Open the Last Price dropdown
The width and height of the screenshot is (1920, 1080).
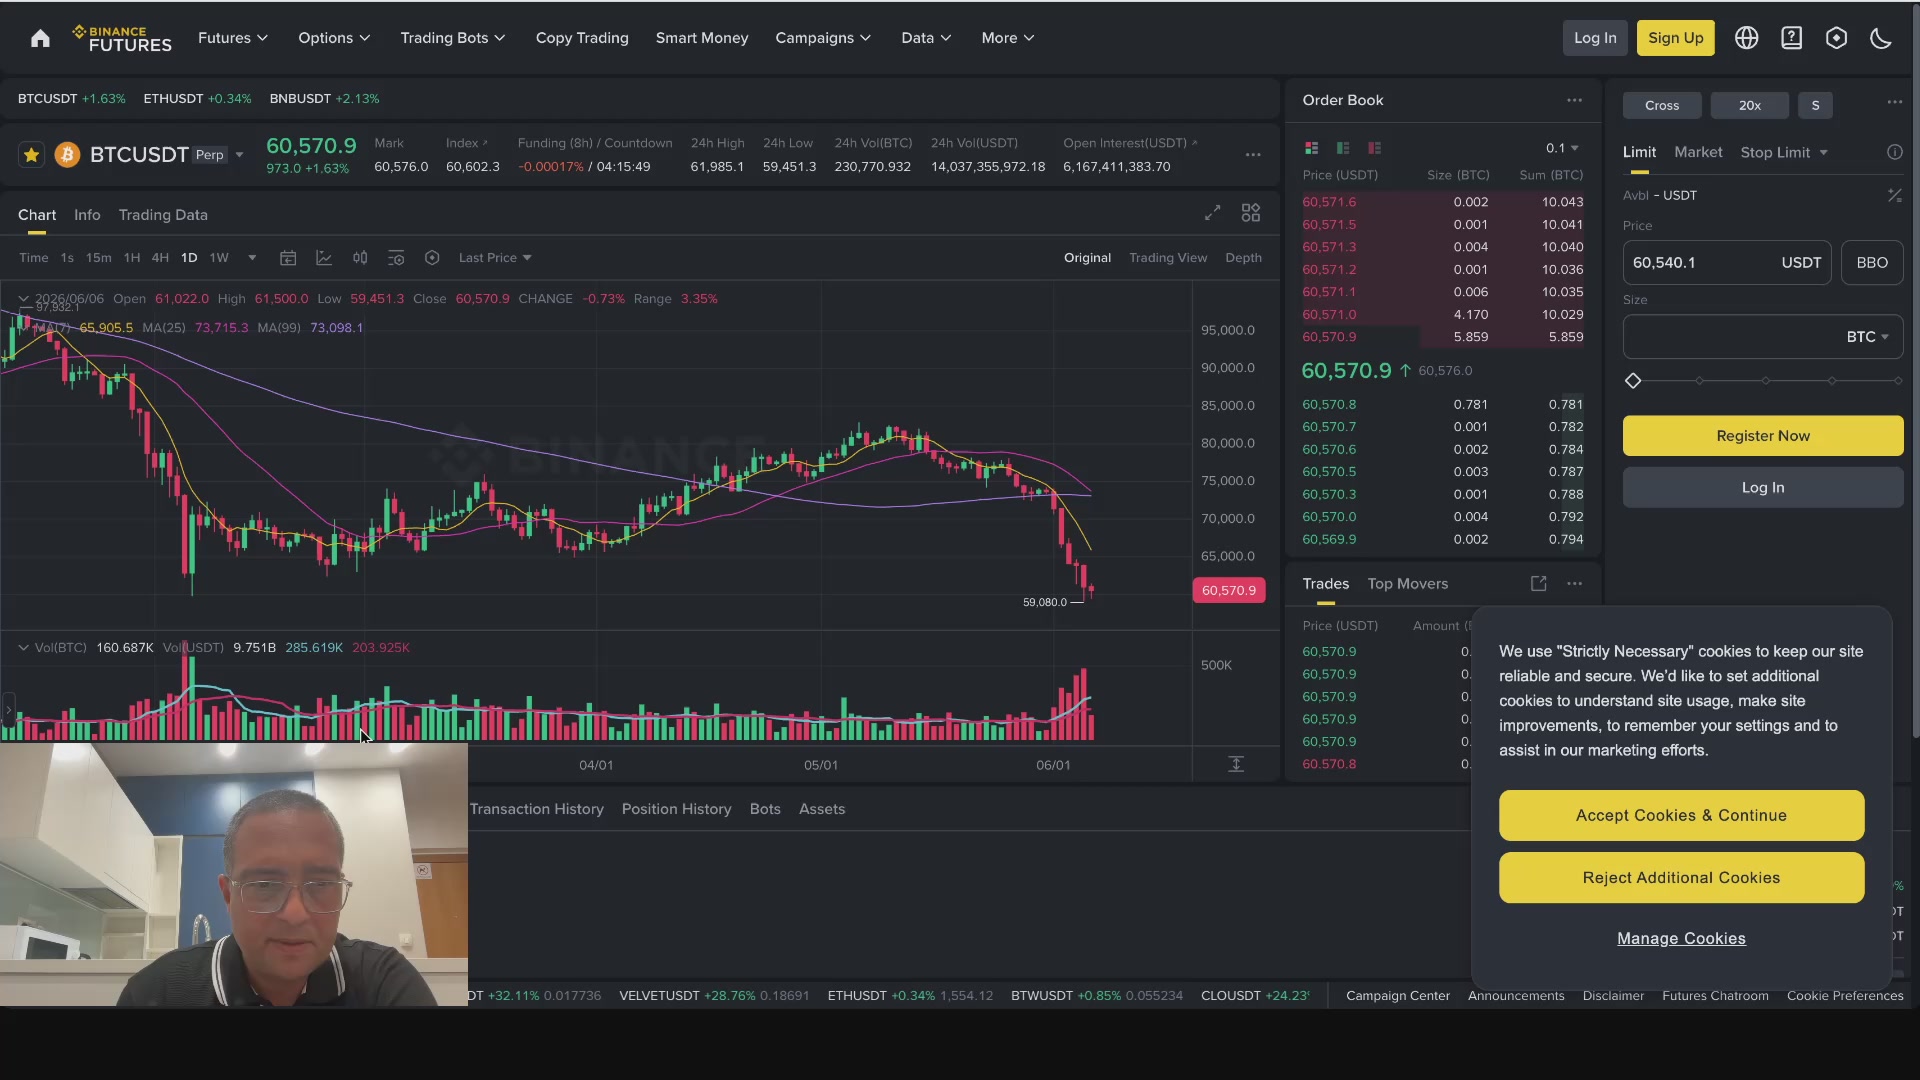point(495,258)
